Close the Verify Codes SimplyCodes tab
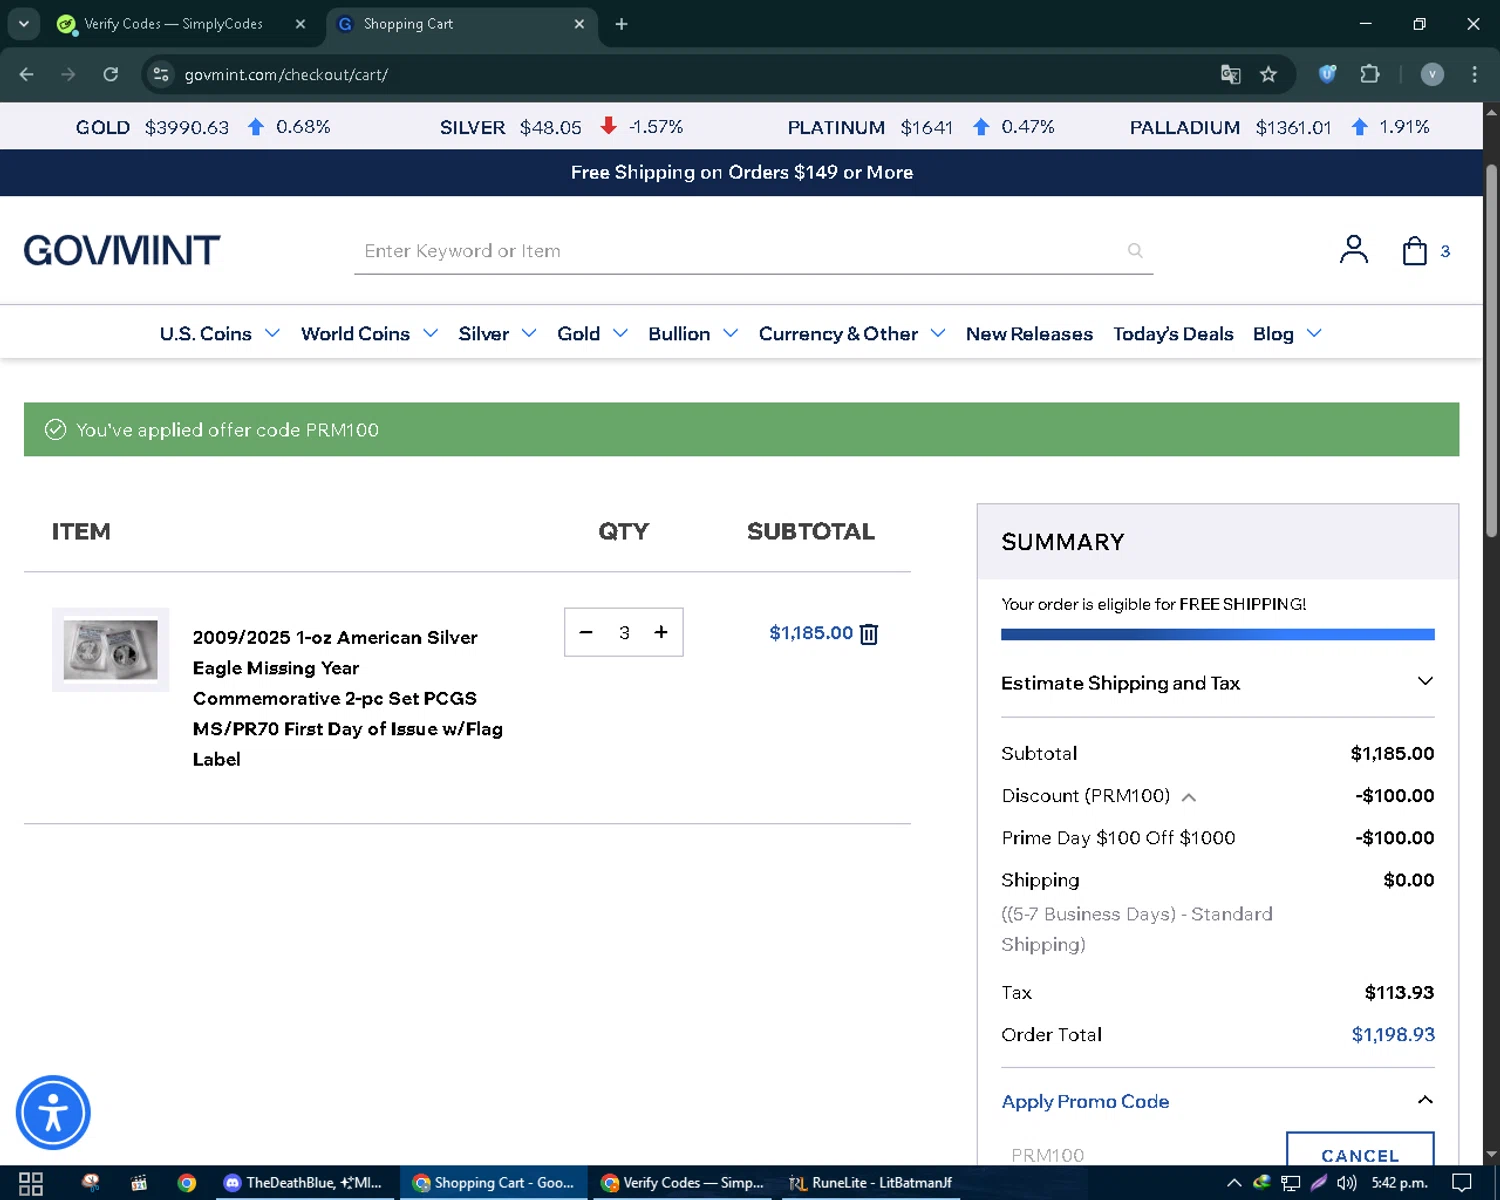1500x1200 pixels. pos(300,24)
